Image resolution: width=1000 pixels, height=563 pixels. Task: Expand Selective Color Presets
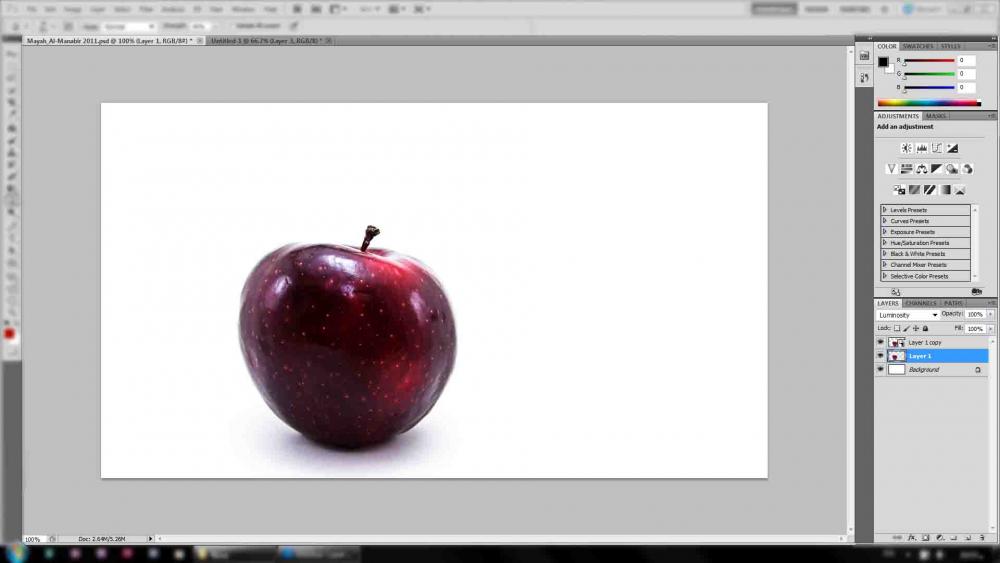pos(885,275)
